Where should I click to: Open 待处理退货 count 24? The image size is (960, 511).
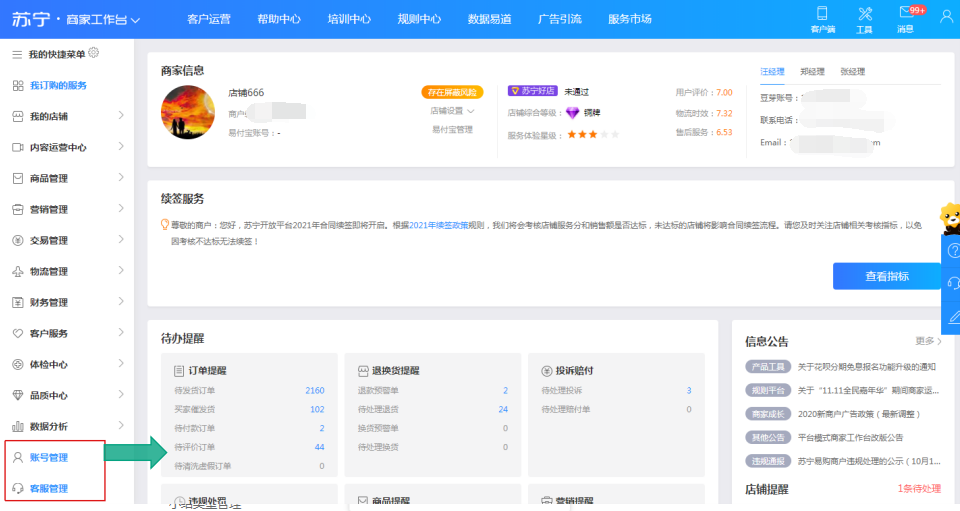pos(503,409)
